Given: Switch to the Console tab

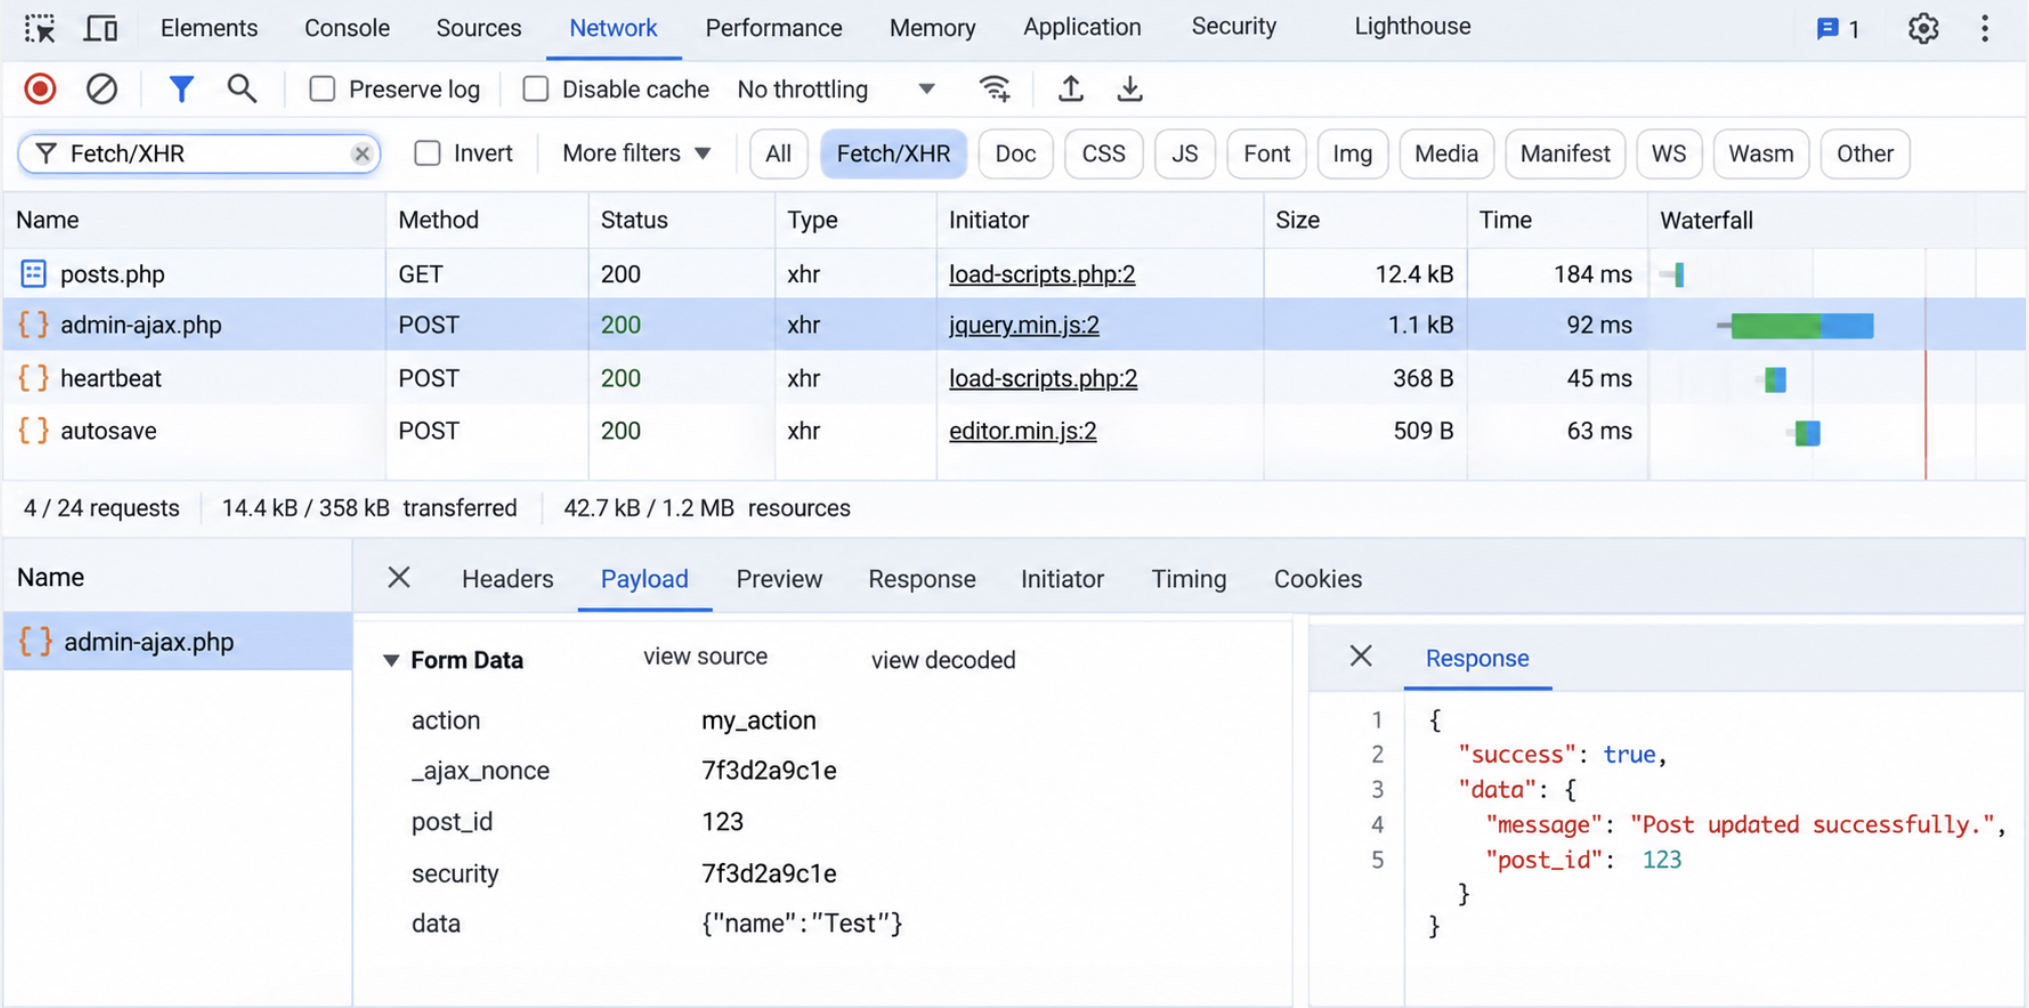Looking at the screenshot, I should coord(347,28).
